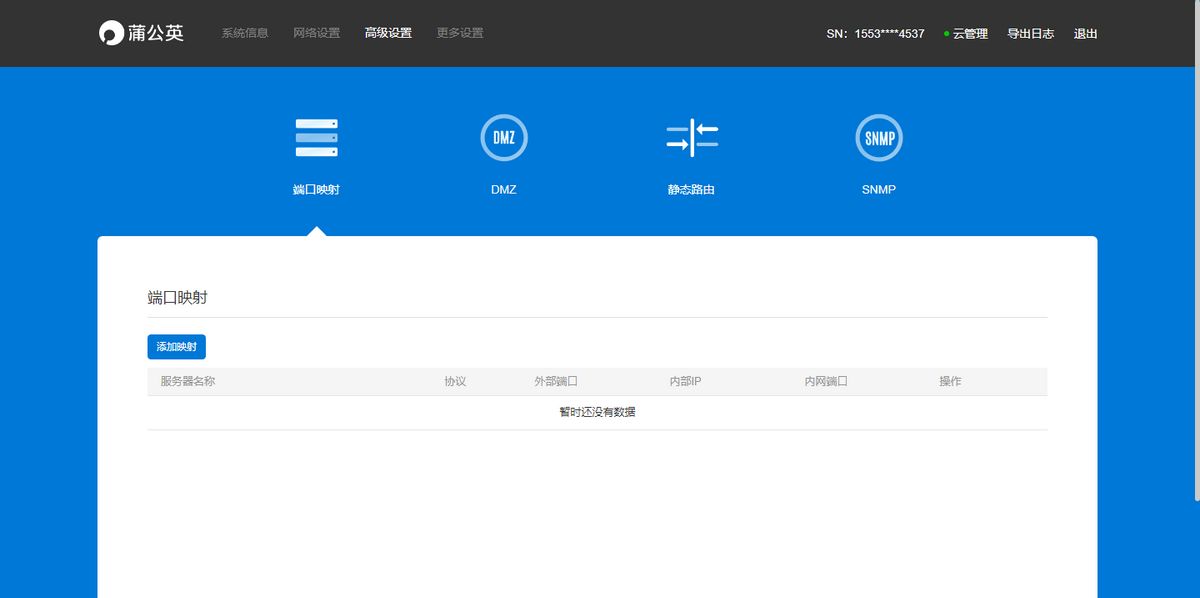Click the SN: 1553****4537 text
The width and height of the screenshot is (1200, 598).
[x=875, y=34]
